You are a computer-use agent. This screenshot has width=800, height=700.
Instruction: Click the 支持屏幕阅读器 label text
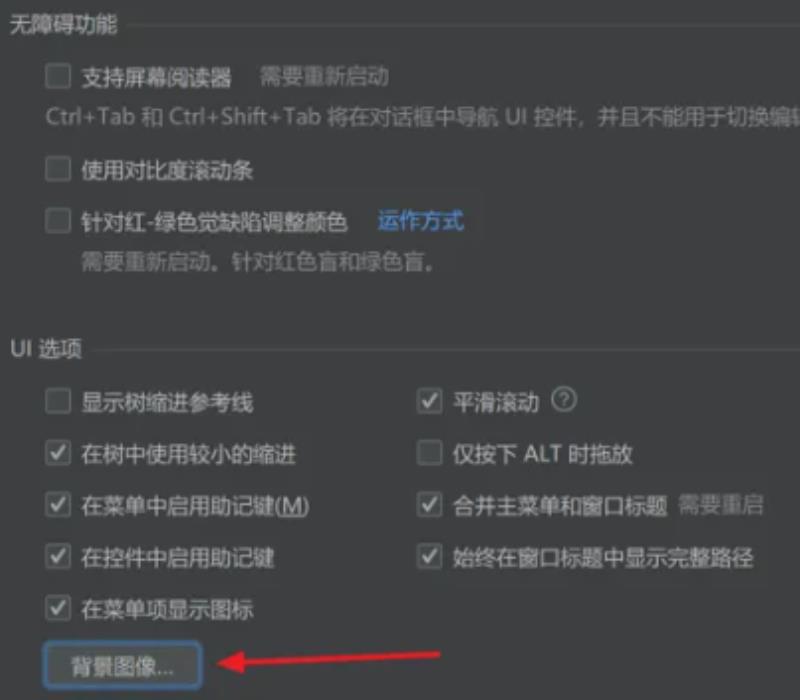pyautogui.click(x=157, y=78)
